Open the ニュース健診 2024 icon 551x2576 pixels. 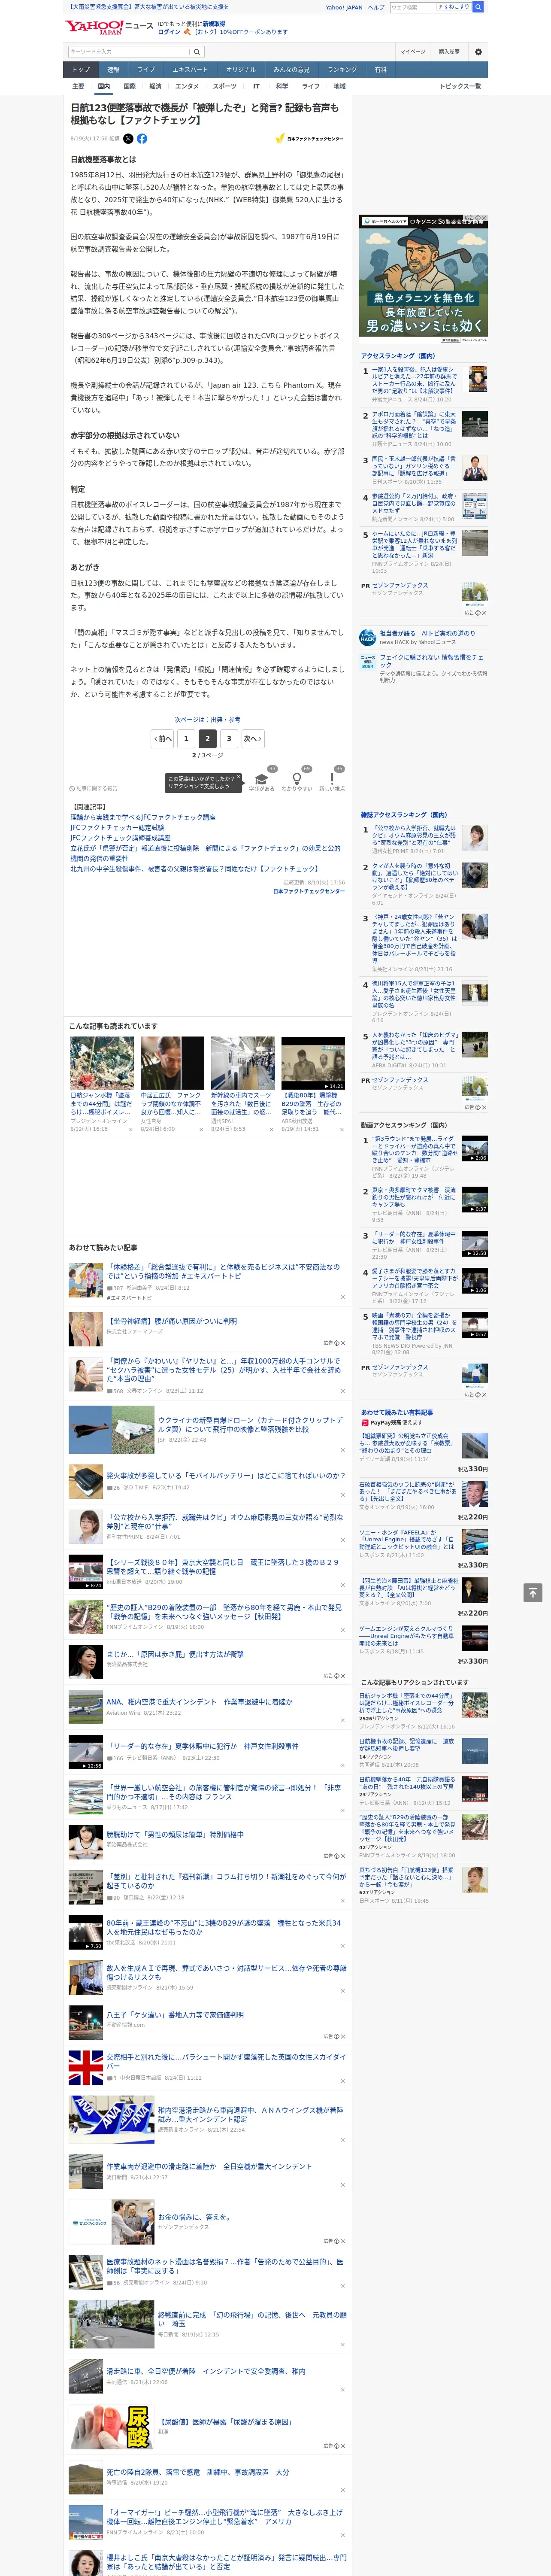(x=368, y=662)
